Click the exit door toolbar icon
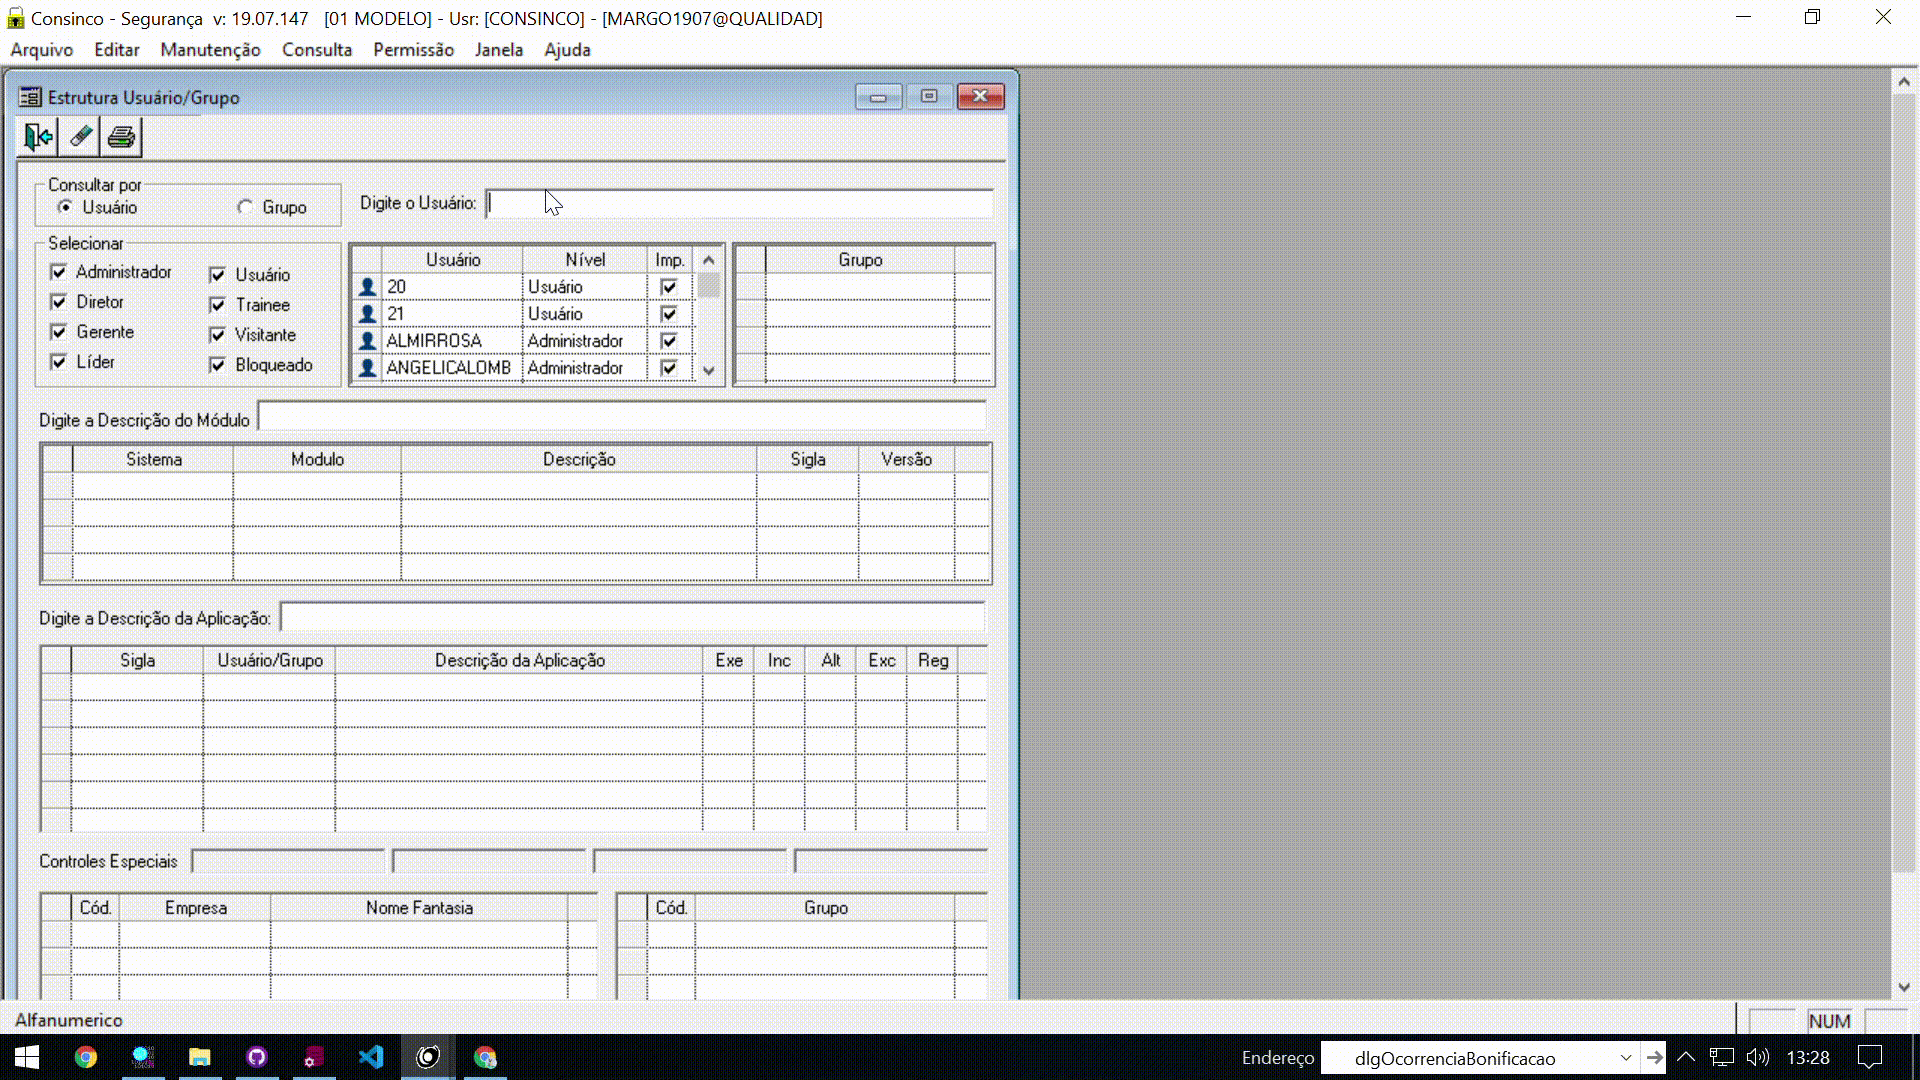 pos(38,137)
